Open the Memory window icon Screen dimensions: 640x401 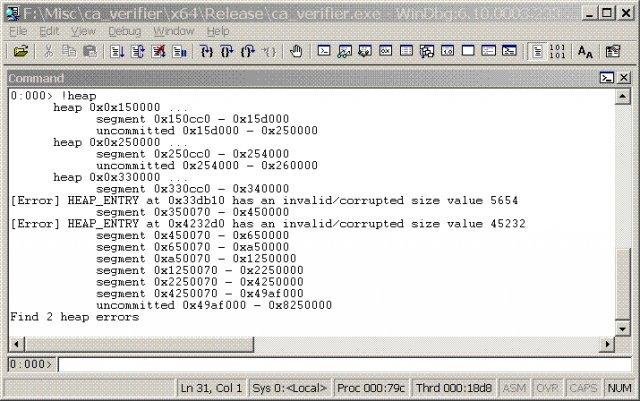pos(406,51)
